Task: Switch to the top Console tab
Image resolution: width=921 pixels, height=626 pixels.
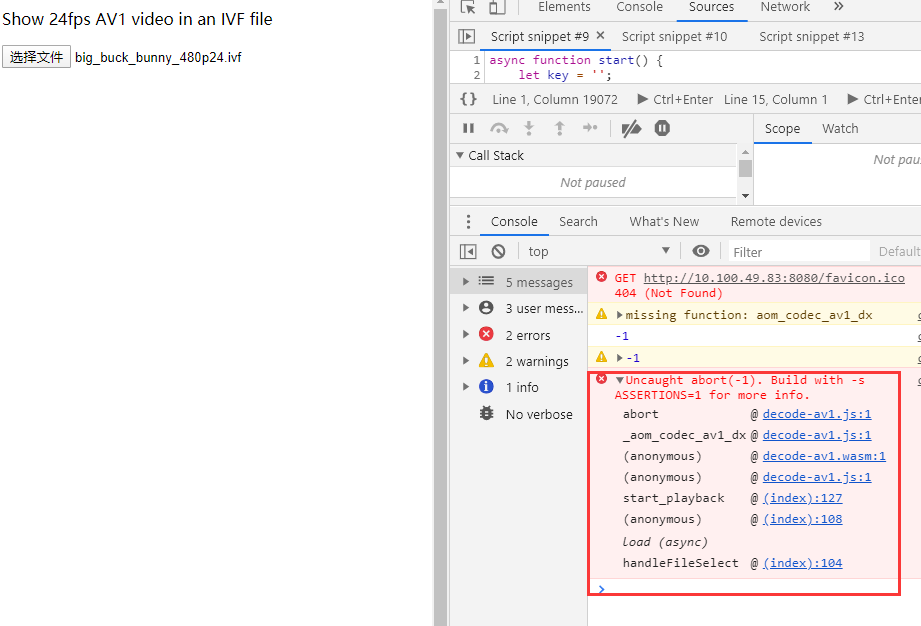Action: [639, 7]
